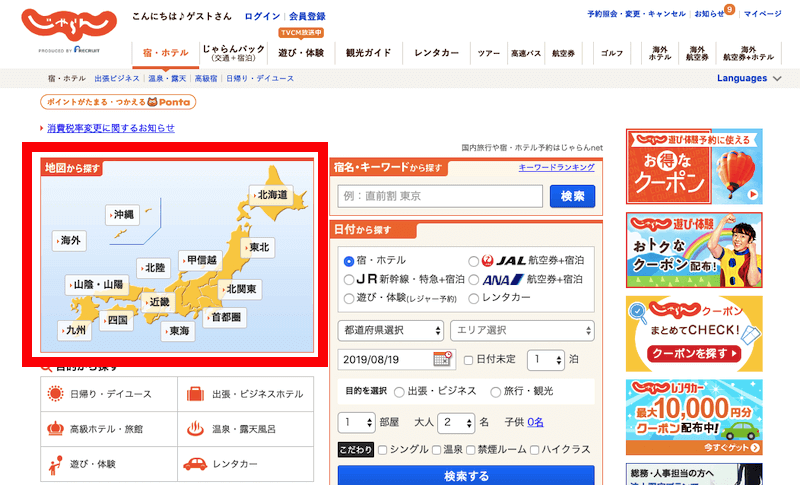Open the キーワードランキング link

(x=557, y=167)
